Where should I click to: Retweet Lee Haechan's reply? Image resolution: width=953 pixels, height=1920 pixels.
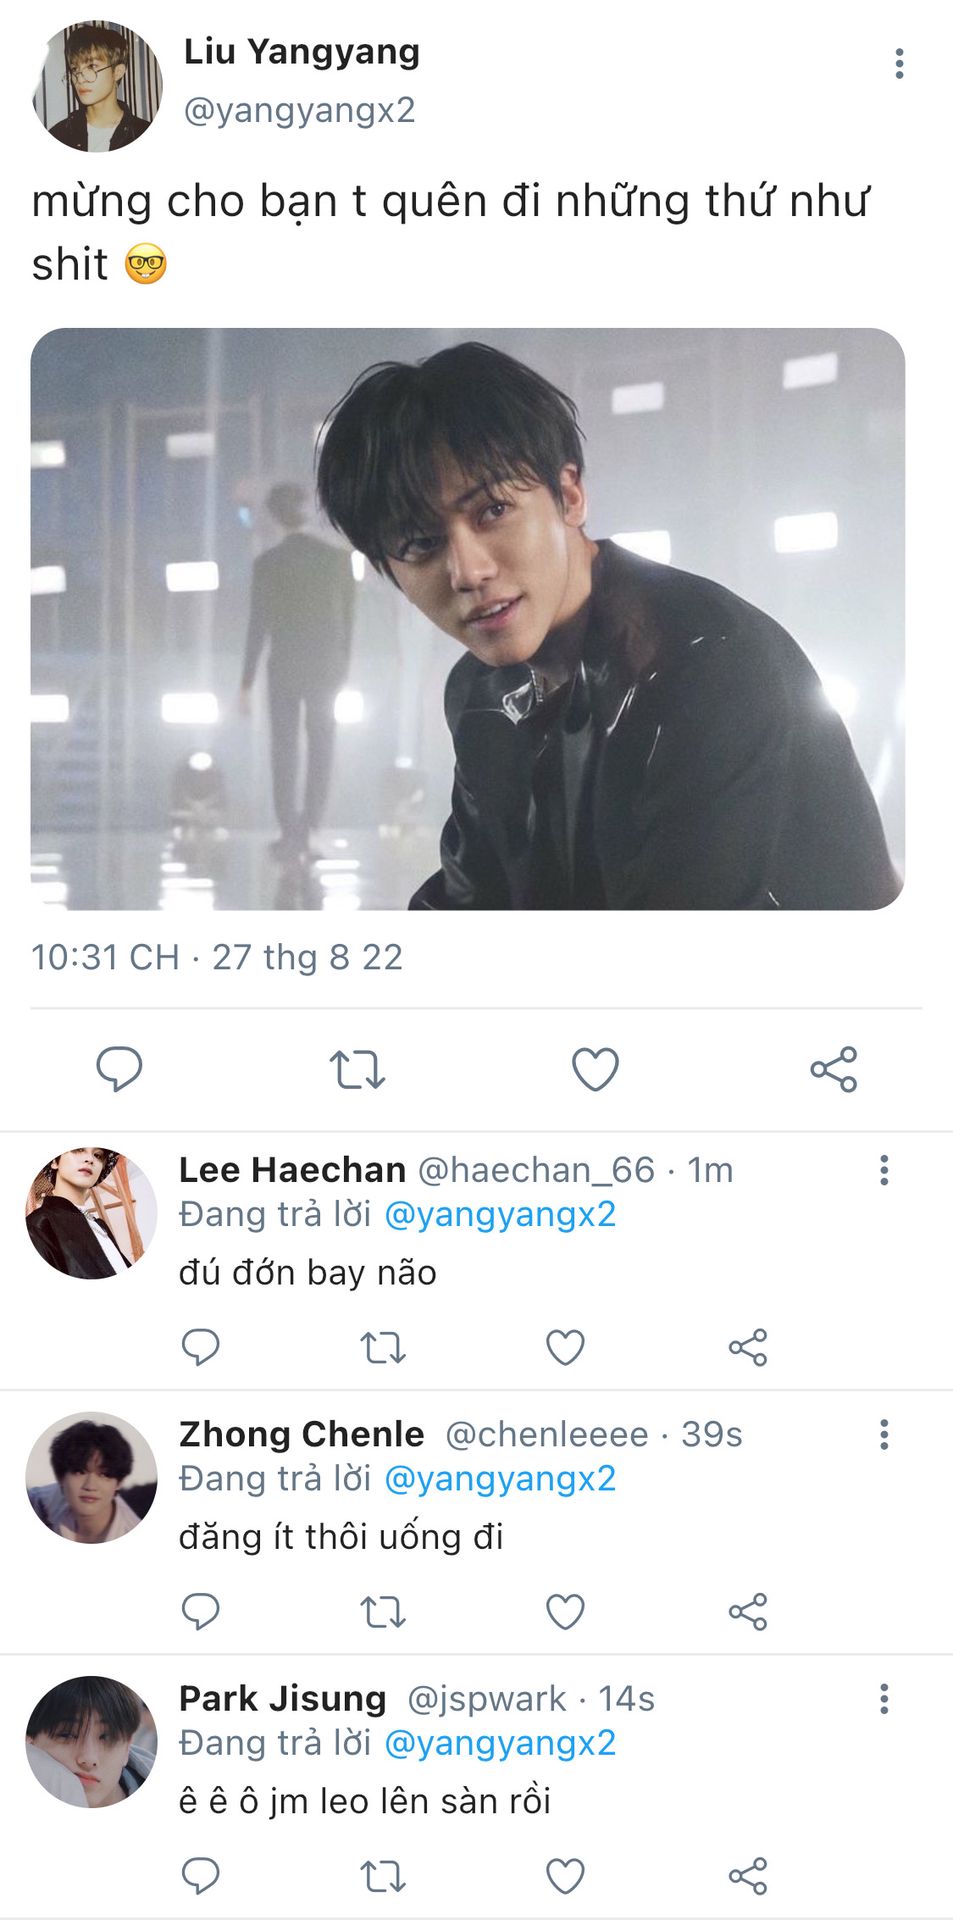tap(383, 1348)
